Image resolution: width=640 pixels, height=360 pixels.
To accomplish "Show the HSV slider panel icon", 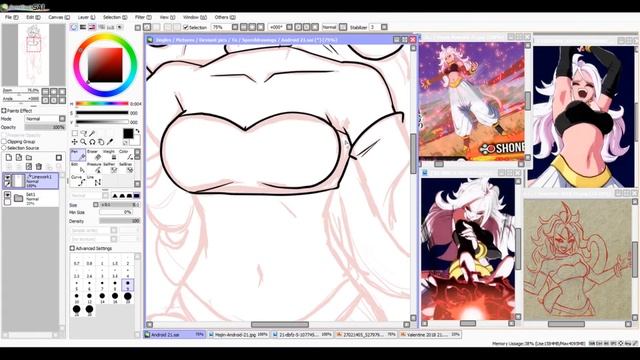I will (x=92, y=27).
